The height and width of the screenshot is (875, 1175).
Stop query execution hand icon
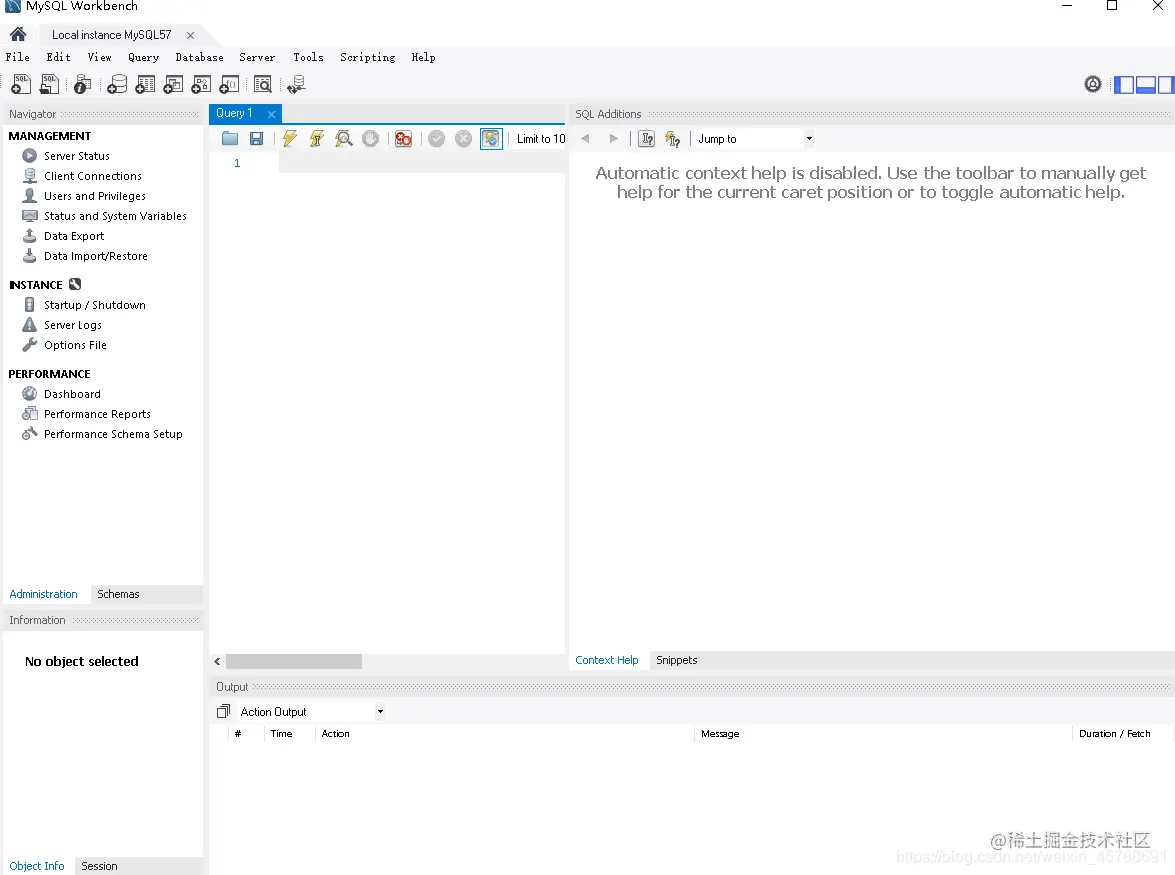click(x=370, y=139)
